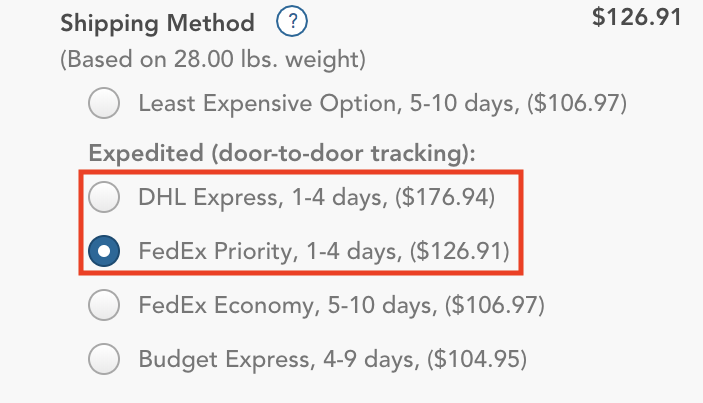Click the $126.91 shipping total at top right

click(x=637, y=17)
